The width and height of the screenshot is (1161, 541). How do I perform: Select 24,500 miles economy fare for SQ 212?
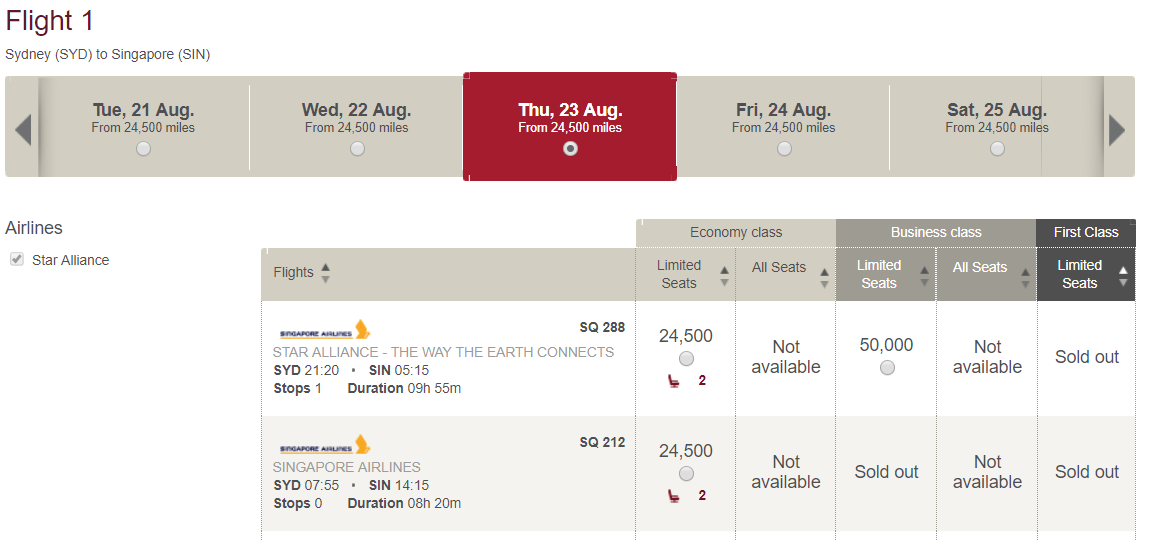click(x=686, y=474)
